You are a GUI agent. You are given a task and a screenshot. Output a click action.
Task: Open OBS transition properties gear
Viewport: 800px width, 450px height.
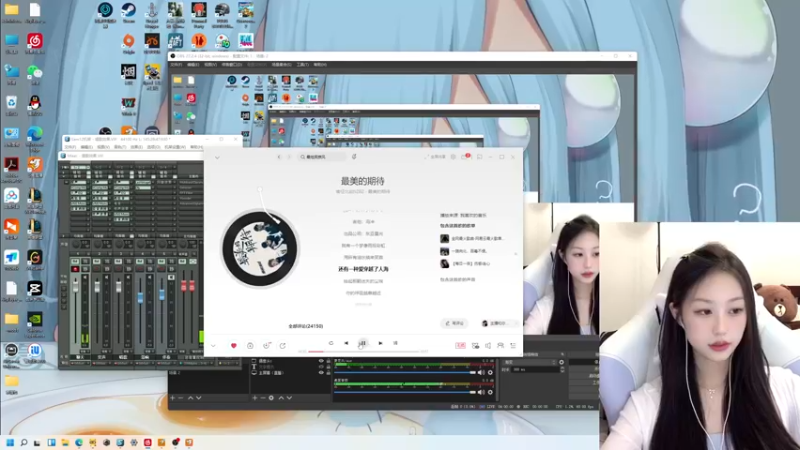coord(562,362)
